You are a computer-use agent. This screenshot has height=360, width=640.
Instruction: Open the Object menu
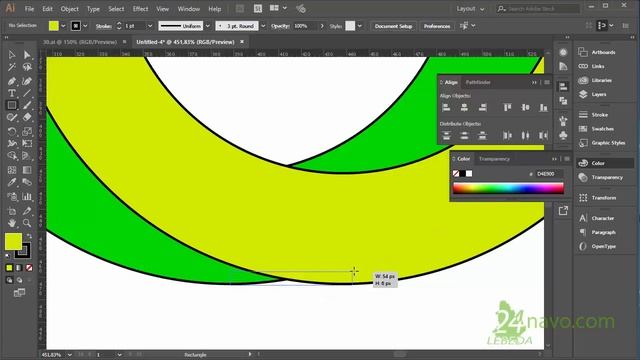(x=69, y=9)
